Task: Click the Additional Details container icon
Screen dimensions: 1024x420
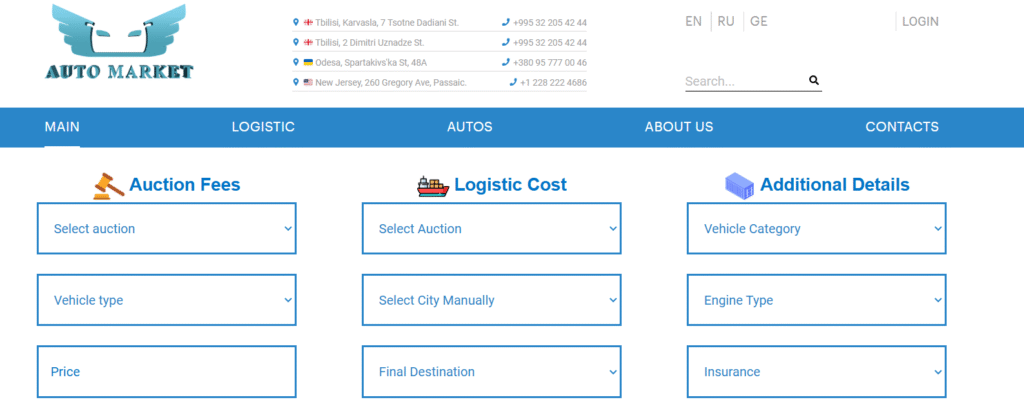Action: click(x=739, y=185)
